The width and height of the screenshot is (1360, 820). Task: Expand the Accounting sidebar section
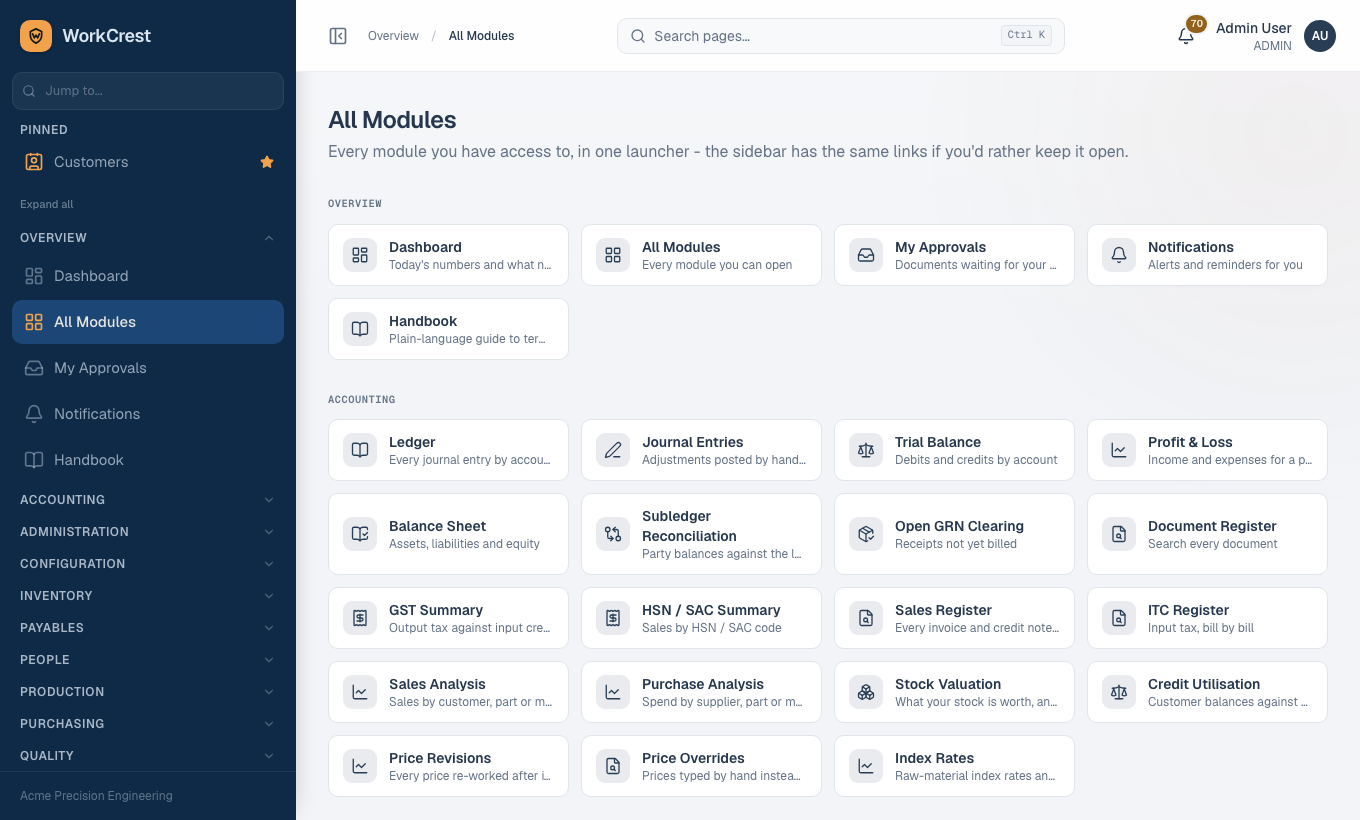pyautogui.click(x=148, y=500)
